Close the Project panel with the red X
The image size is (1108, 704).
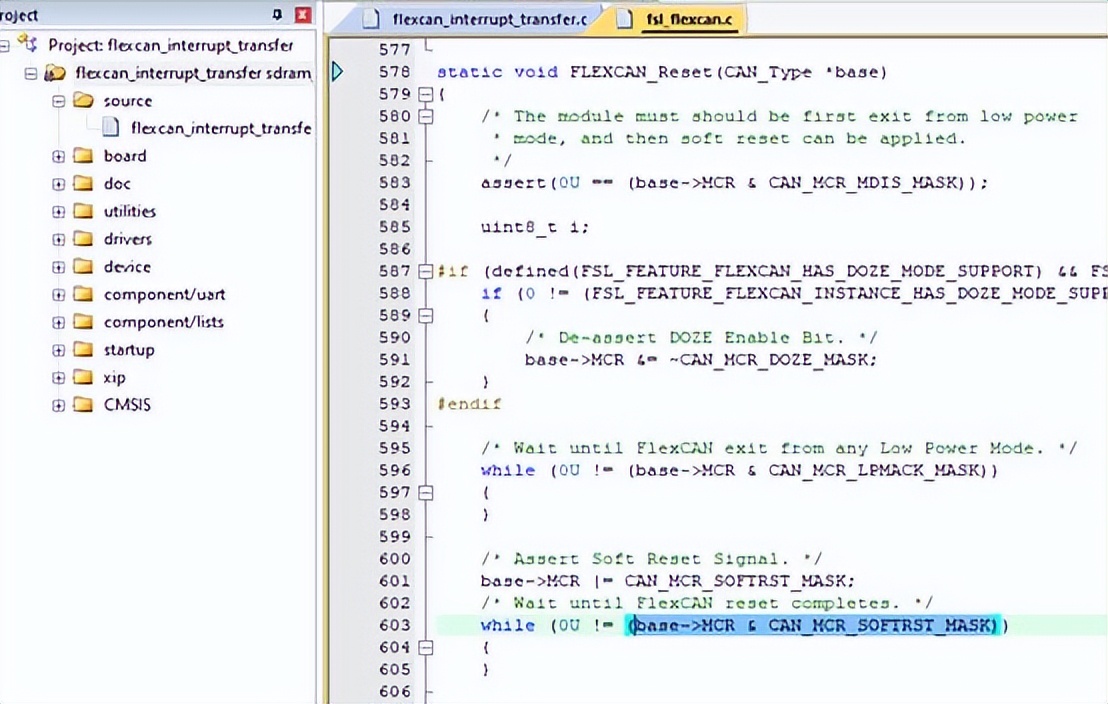(303, 14)
